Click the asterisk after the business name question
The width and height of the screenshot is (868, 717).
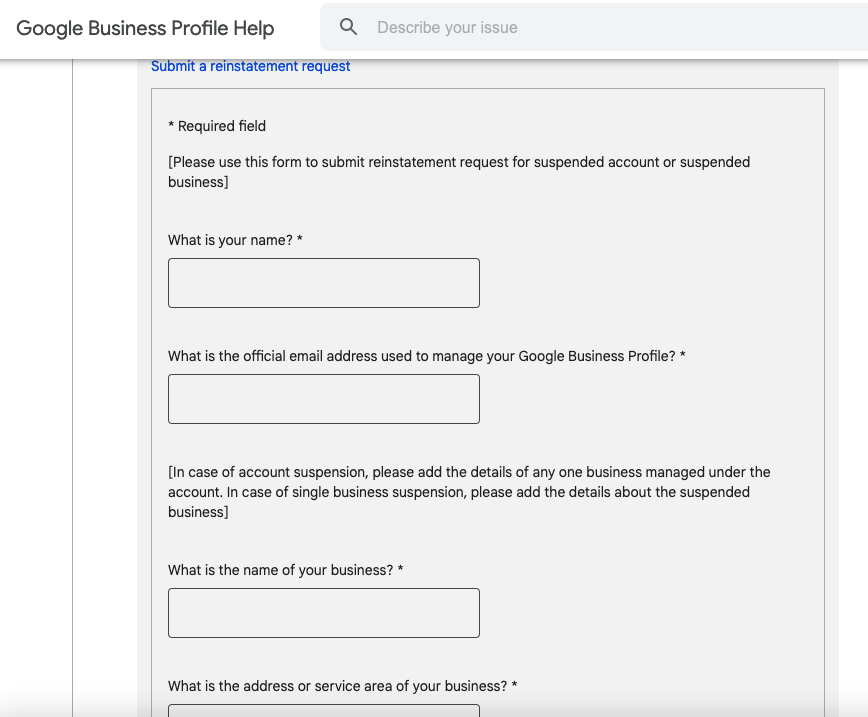pyautogui.click(x=400, y=570)
